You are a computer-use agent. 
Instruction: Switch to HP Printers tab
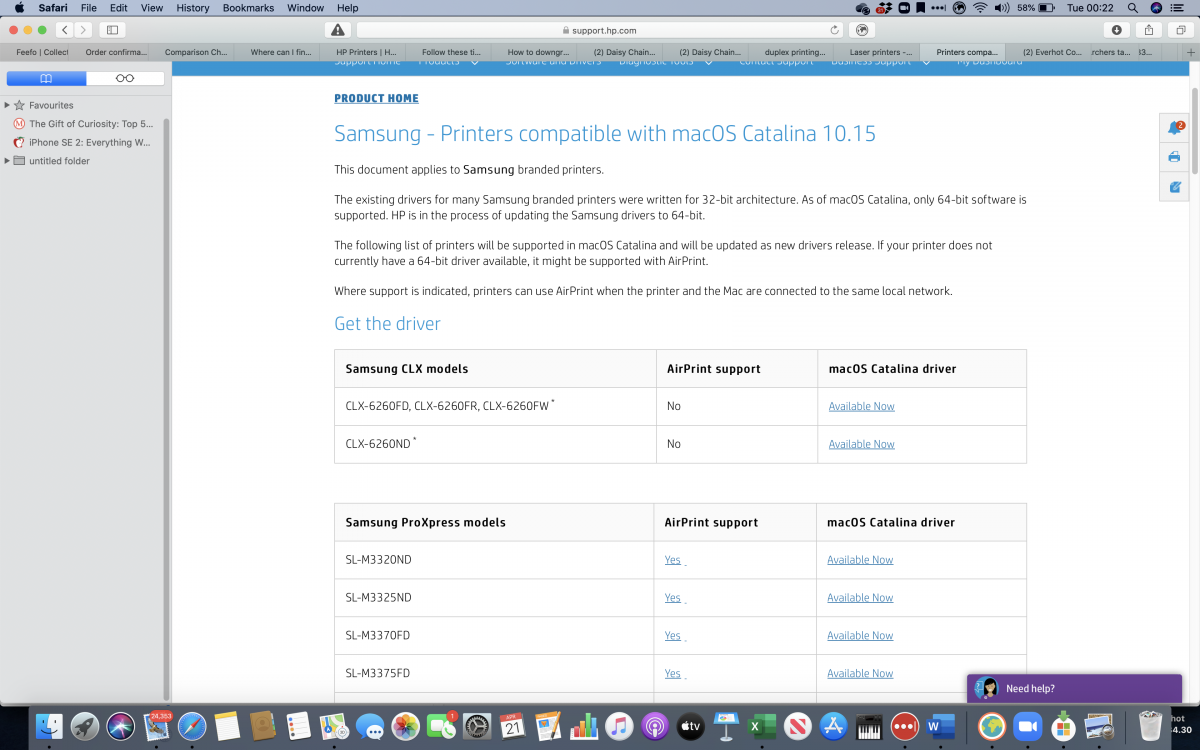tap(365, 52)
